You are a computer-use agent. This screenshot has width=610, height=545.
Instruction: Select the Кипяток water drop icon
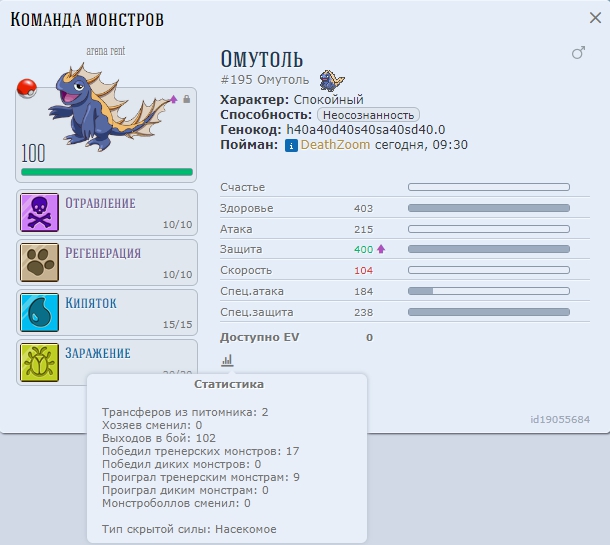pos(39,312)
